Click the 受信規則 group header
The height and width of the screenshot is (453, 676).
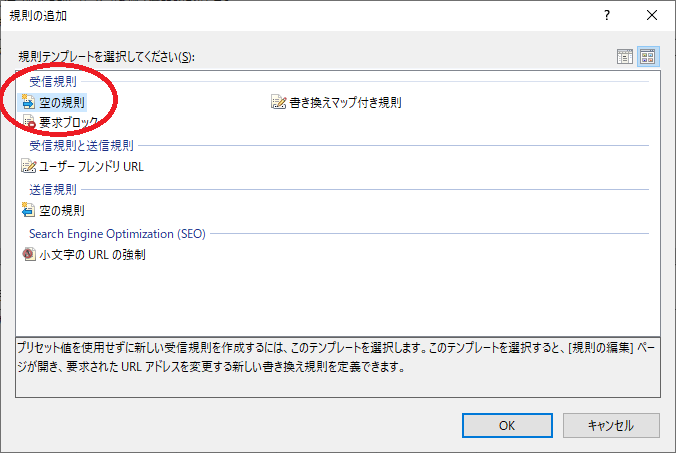(53, 81)
